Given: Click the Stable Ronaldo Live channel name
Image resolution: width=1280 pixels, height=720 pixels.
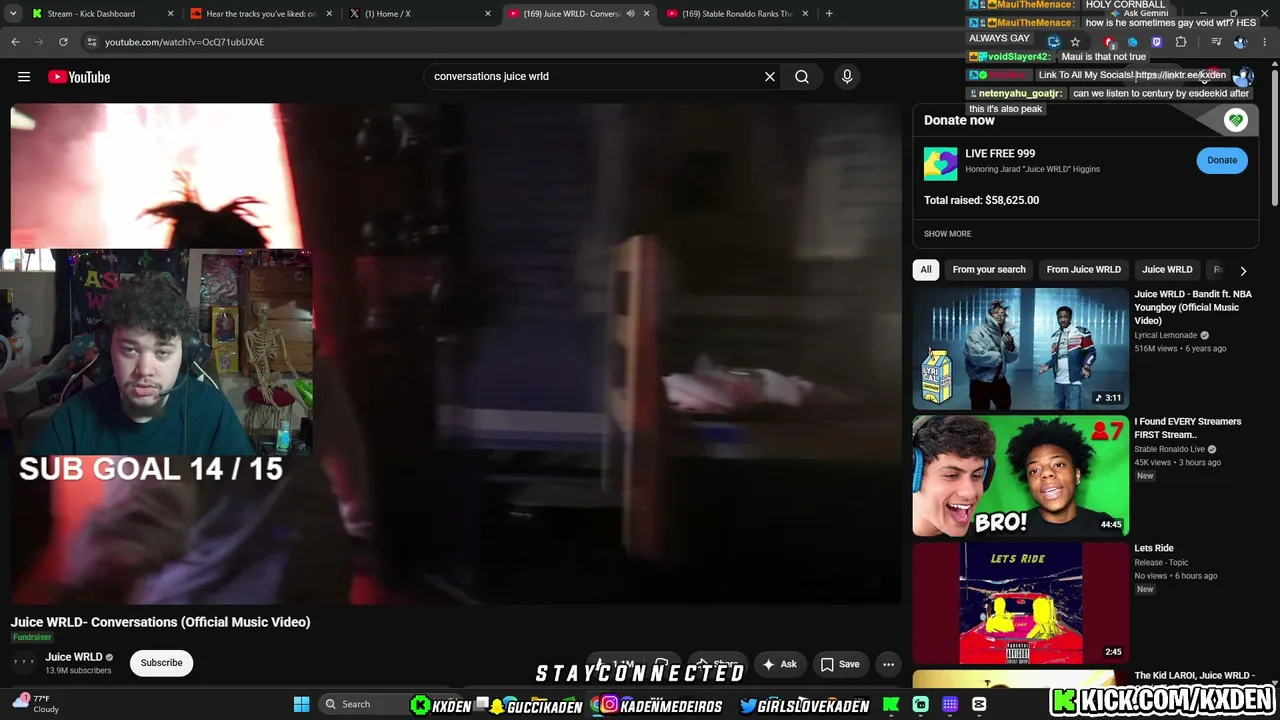Looking at the screenshot, I should pyautogui.click(x=1170, y=449).
